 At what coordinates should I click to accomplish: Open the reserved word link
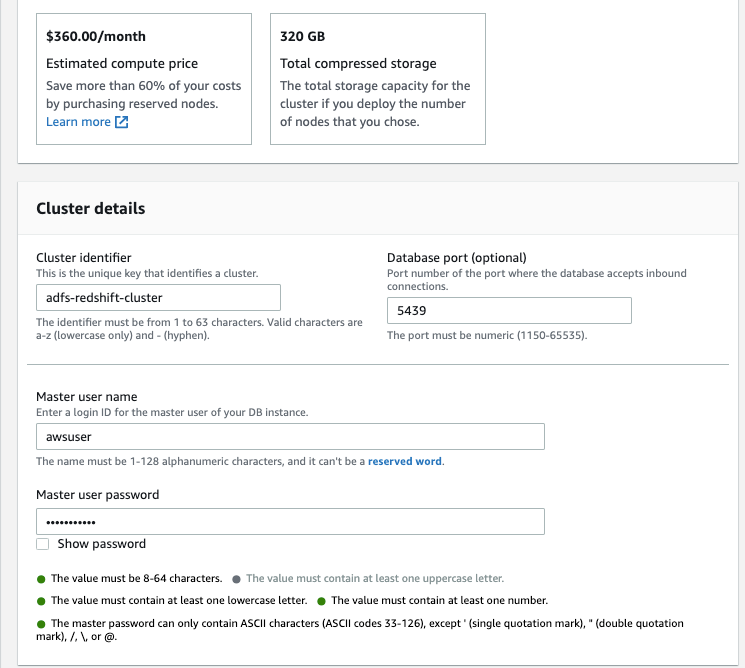[x=405, y=461]
